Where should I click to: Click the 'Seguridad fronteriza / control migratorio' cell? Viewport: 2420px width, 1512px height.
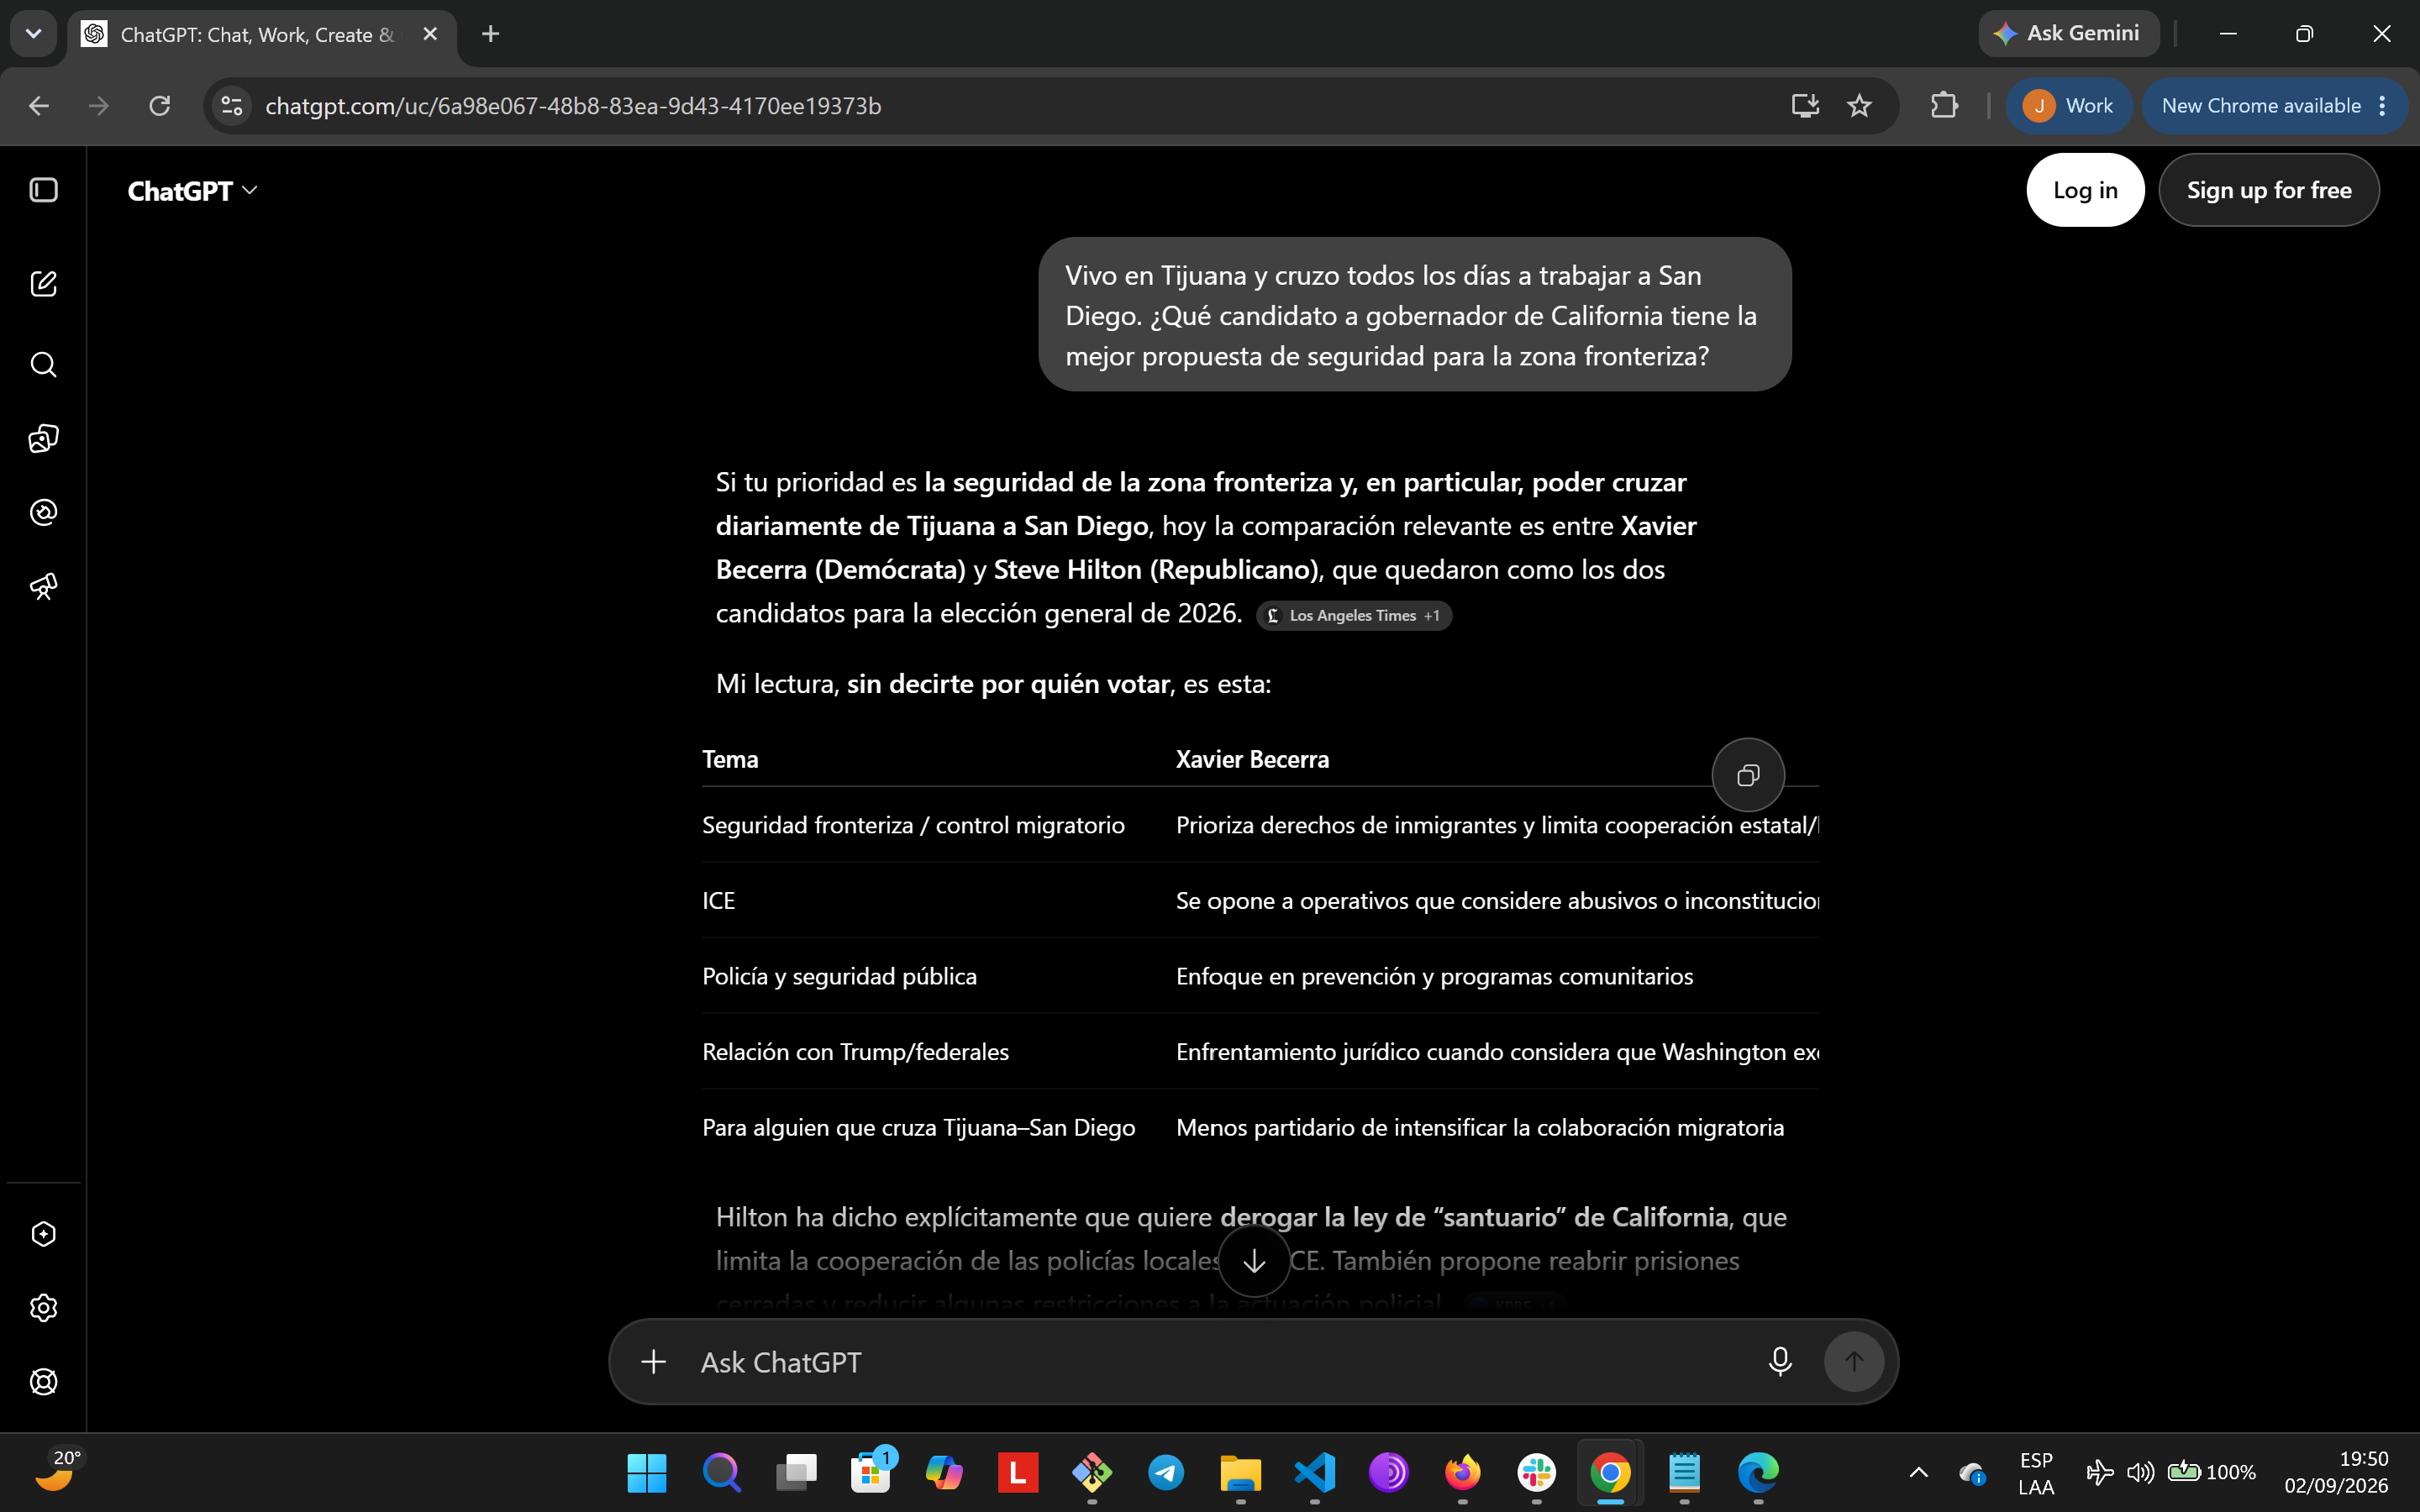click(x=913, y=825)
